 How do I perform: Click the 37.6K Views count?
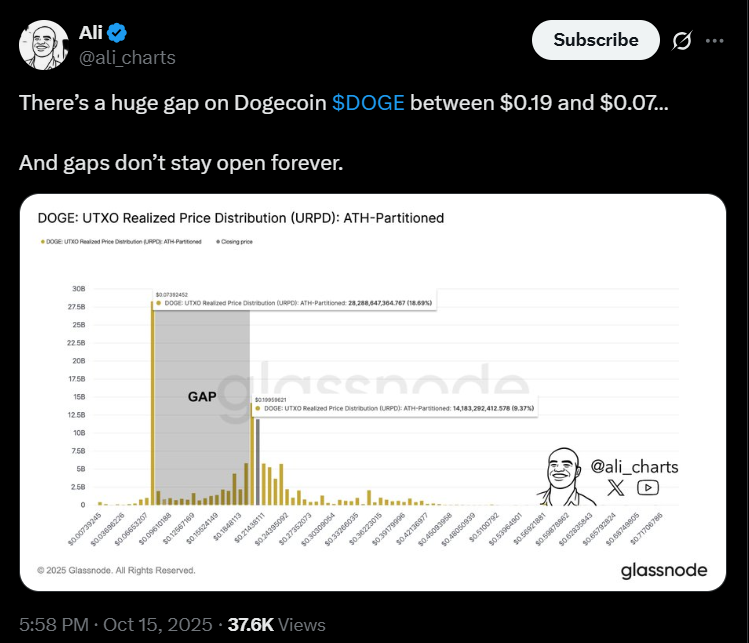click(x=277, y=624)
